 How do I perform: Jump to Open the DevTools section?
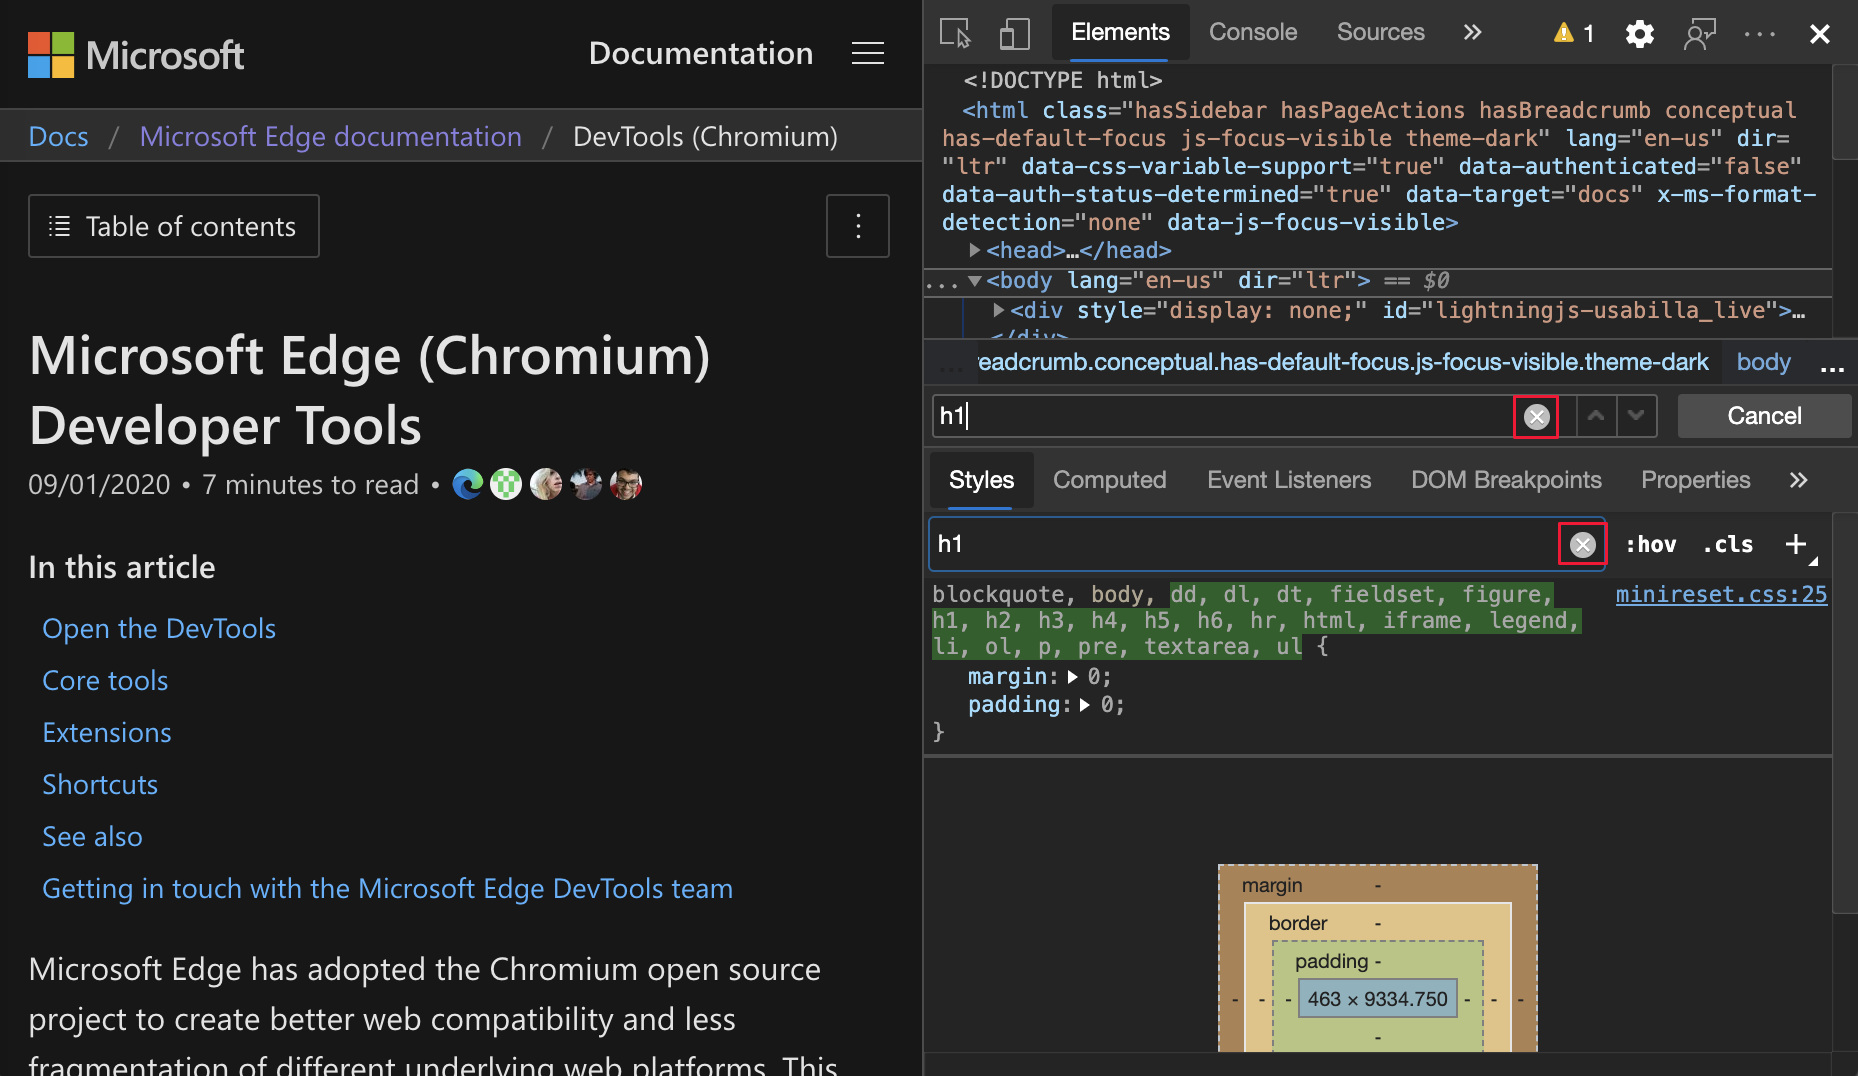click(x=159, y=628)
